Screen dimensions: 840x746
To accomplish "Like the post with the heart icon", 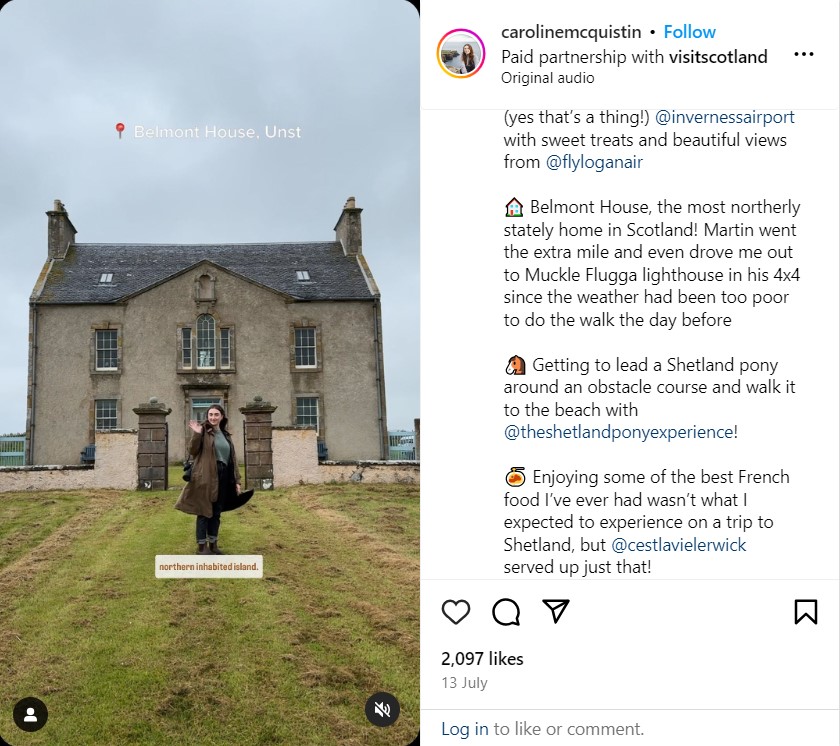I will (456, 612).
